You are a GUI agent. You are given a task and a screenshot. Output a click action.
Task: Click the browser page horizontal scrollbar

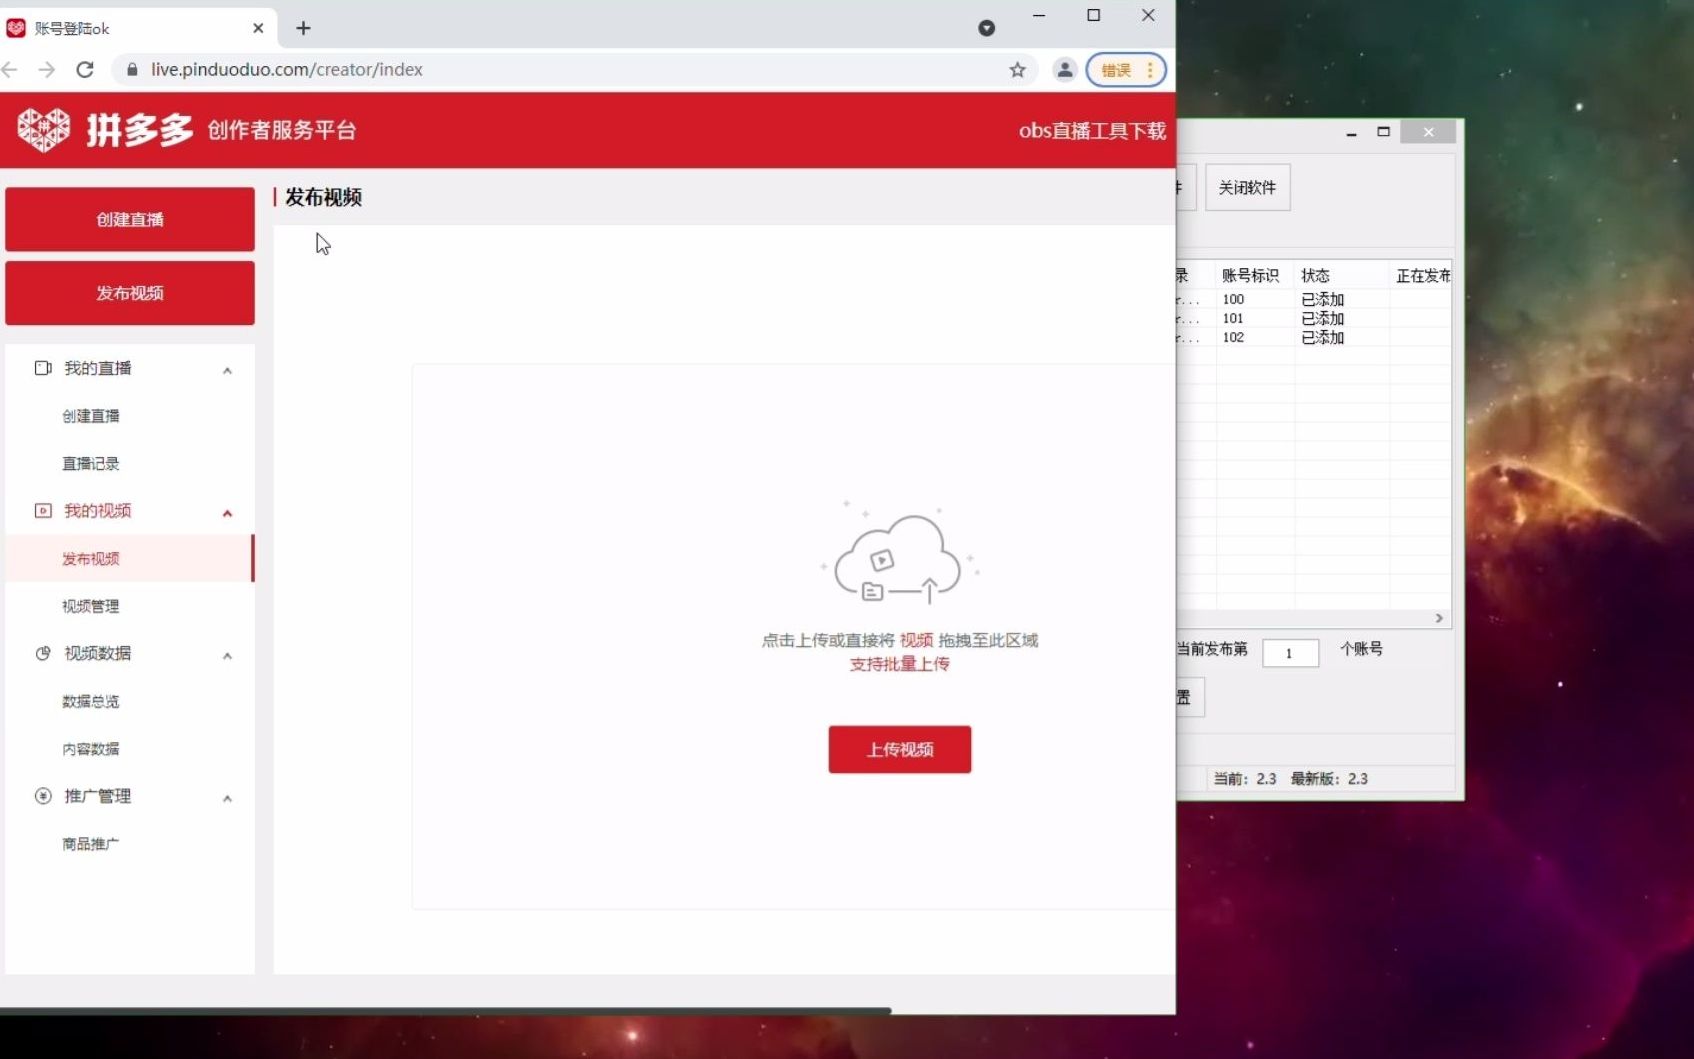445,1010
